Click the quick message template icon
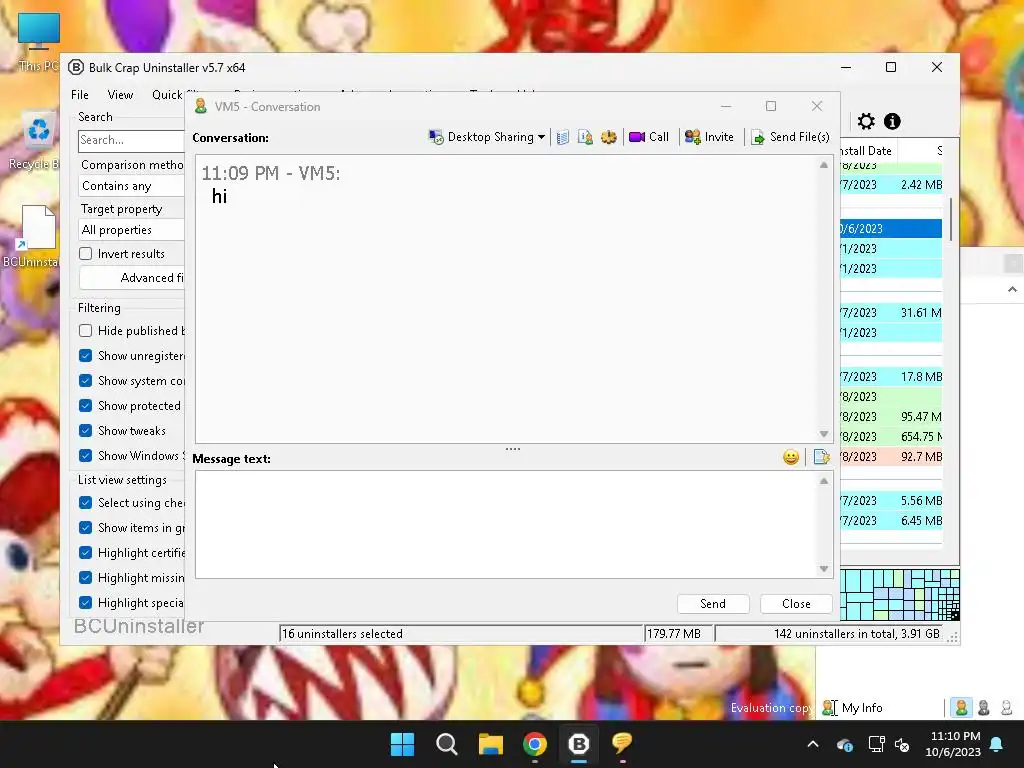 coord(822,457)
